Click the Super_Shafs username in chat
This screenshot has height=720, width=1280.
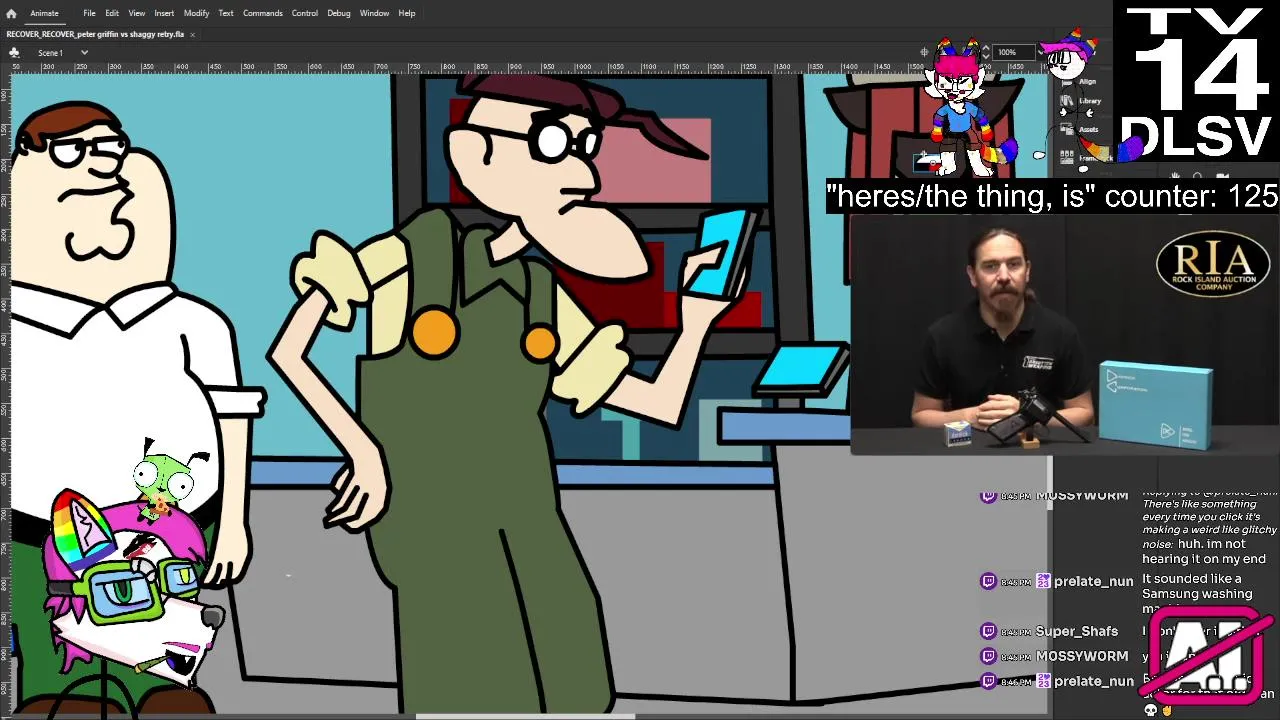pyautogui.click(x=1076, y=631)
